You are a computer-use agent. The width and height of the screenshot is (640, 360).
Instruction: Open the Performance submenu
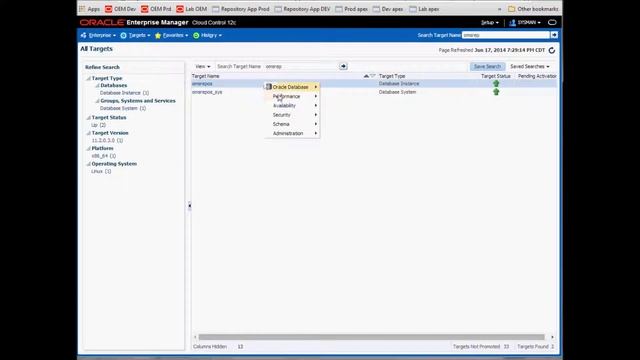(292, 96)
